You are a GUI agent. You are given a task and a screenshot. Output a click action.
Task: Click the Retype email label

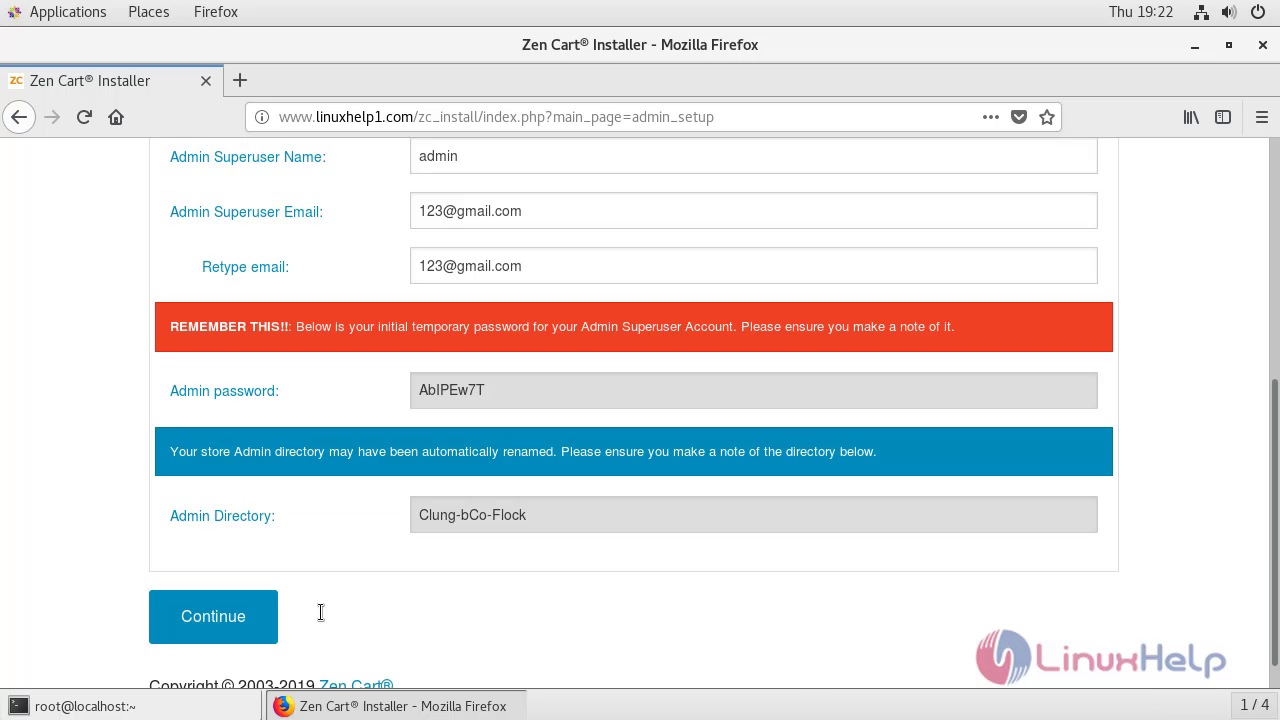(x=245, y=267)
